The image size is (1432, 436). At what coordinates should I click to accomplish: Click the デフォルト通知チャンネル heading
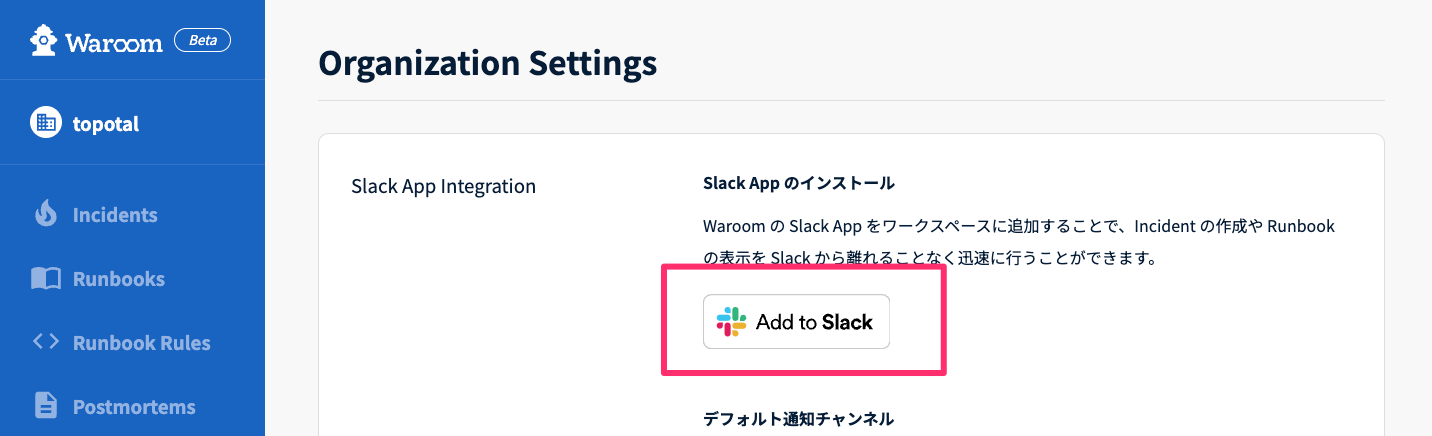point(798,418)
